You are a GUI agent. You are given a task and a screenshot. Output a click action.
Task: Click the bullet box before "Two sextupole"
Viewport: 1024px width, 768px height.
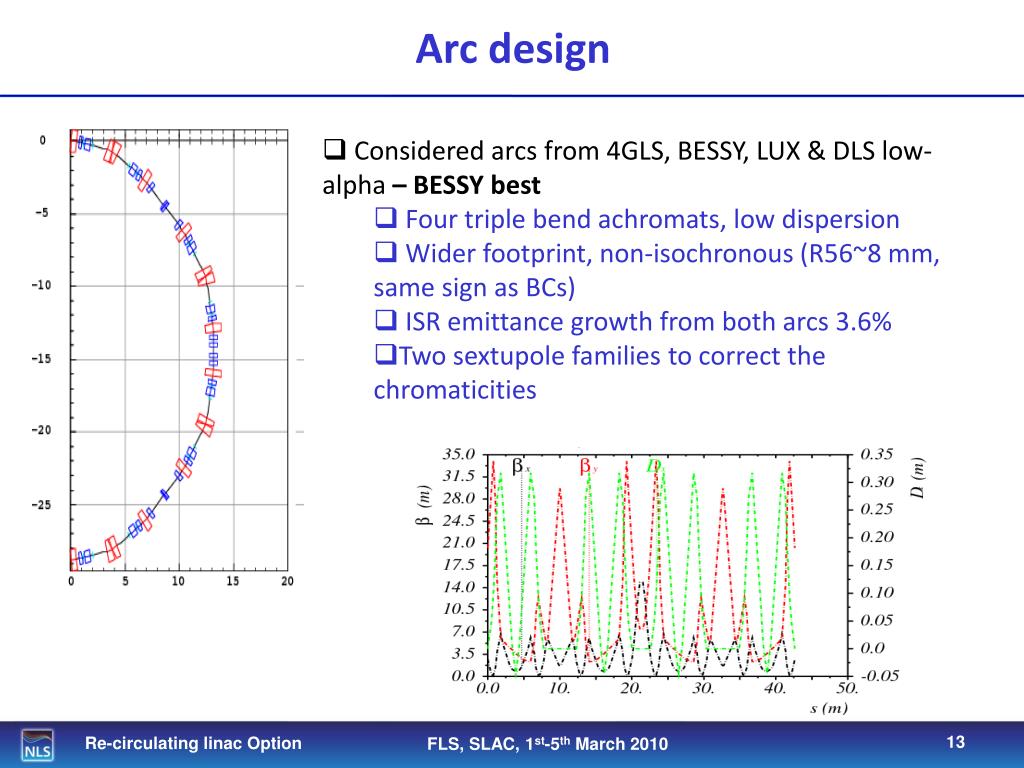(386, 354)
